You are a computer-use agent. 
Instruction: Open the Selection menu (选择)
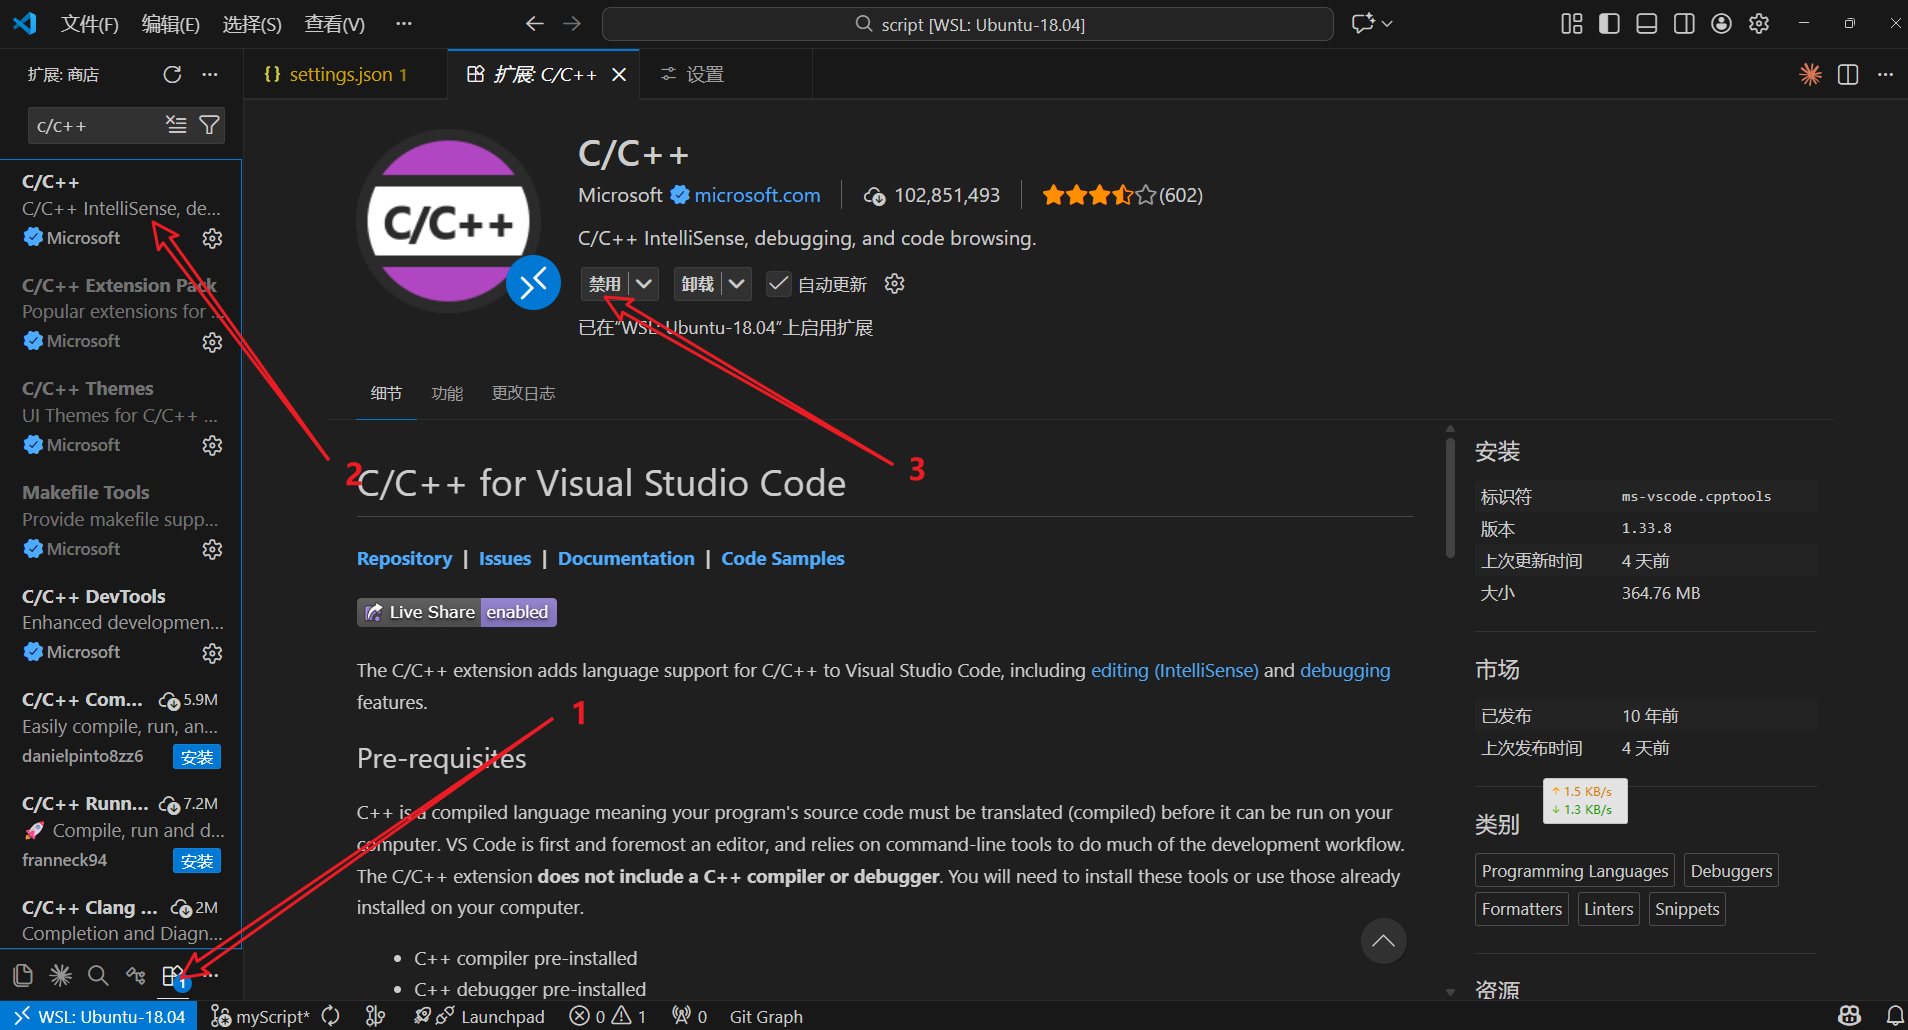(x=252, y=24)
